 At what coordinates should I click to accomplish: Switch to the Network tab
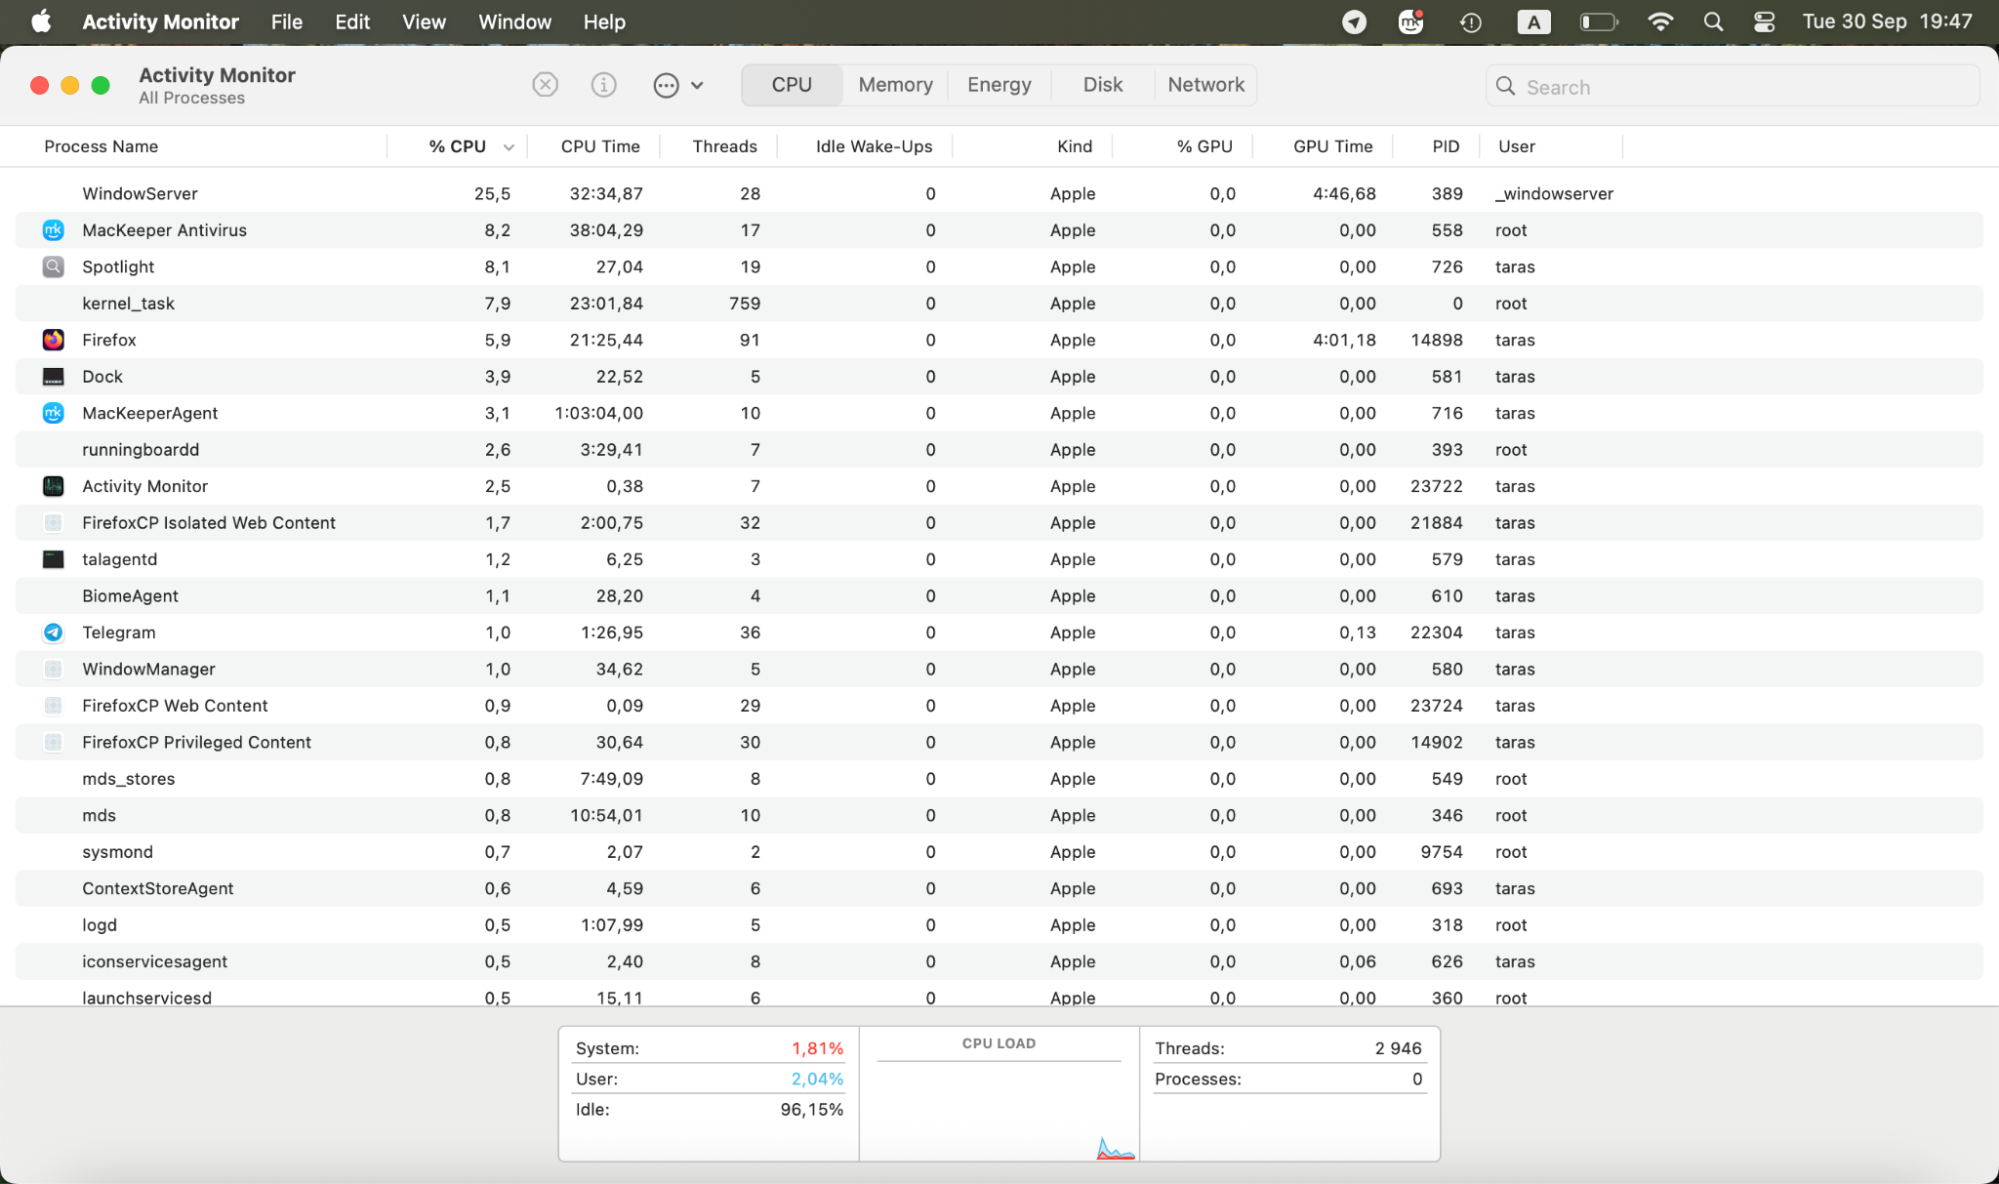[x=1205, y=85]
